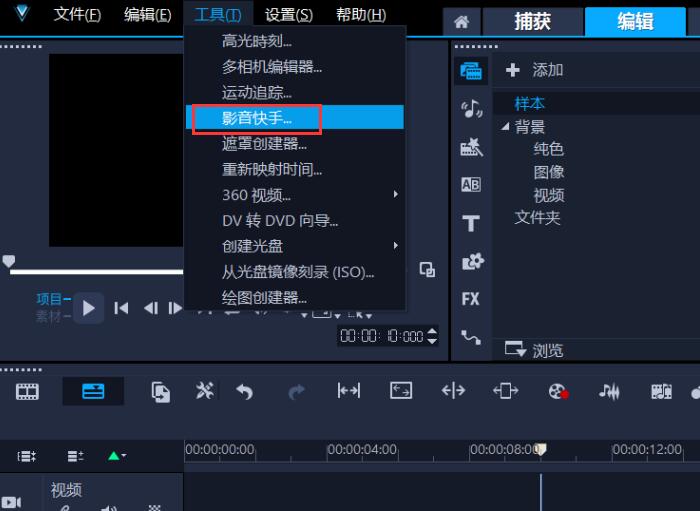Click the 添加 add folder button

point(534,70)
